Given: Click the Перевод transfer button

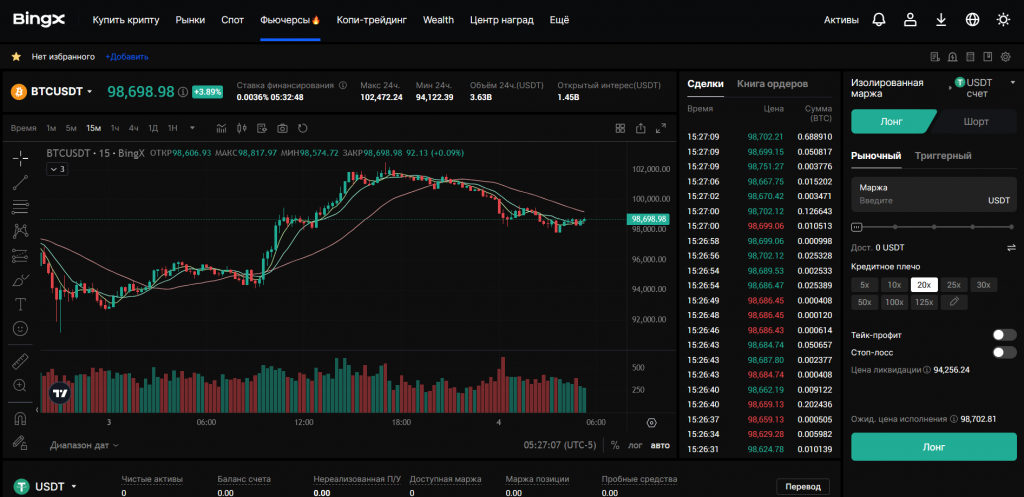Looking at the screenshot, I should click(803, 487).
